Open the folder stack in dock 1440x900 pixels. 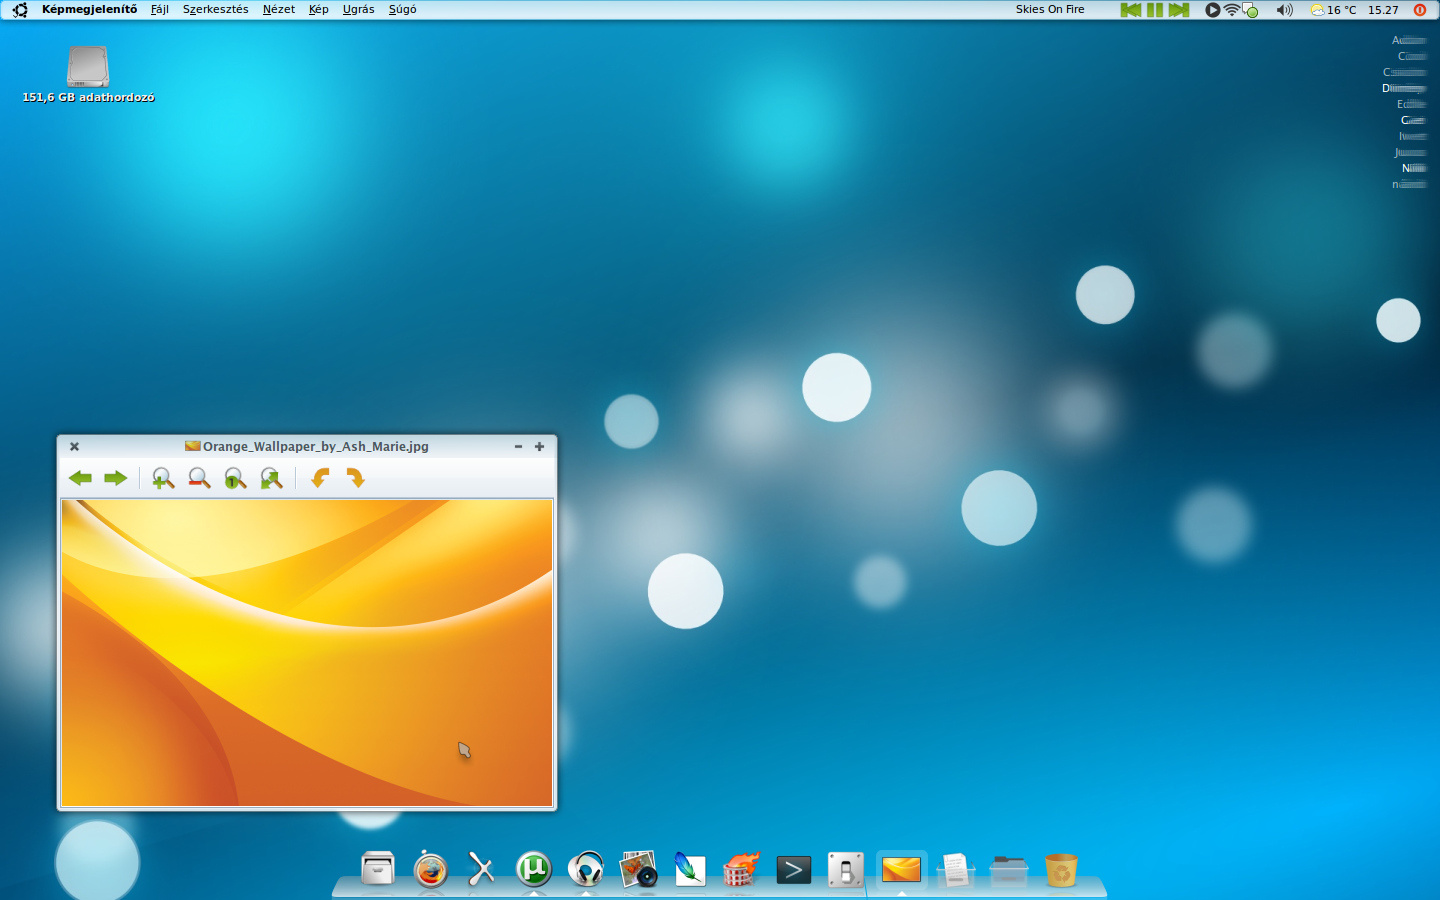[1008, 870]
